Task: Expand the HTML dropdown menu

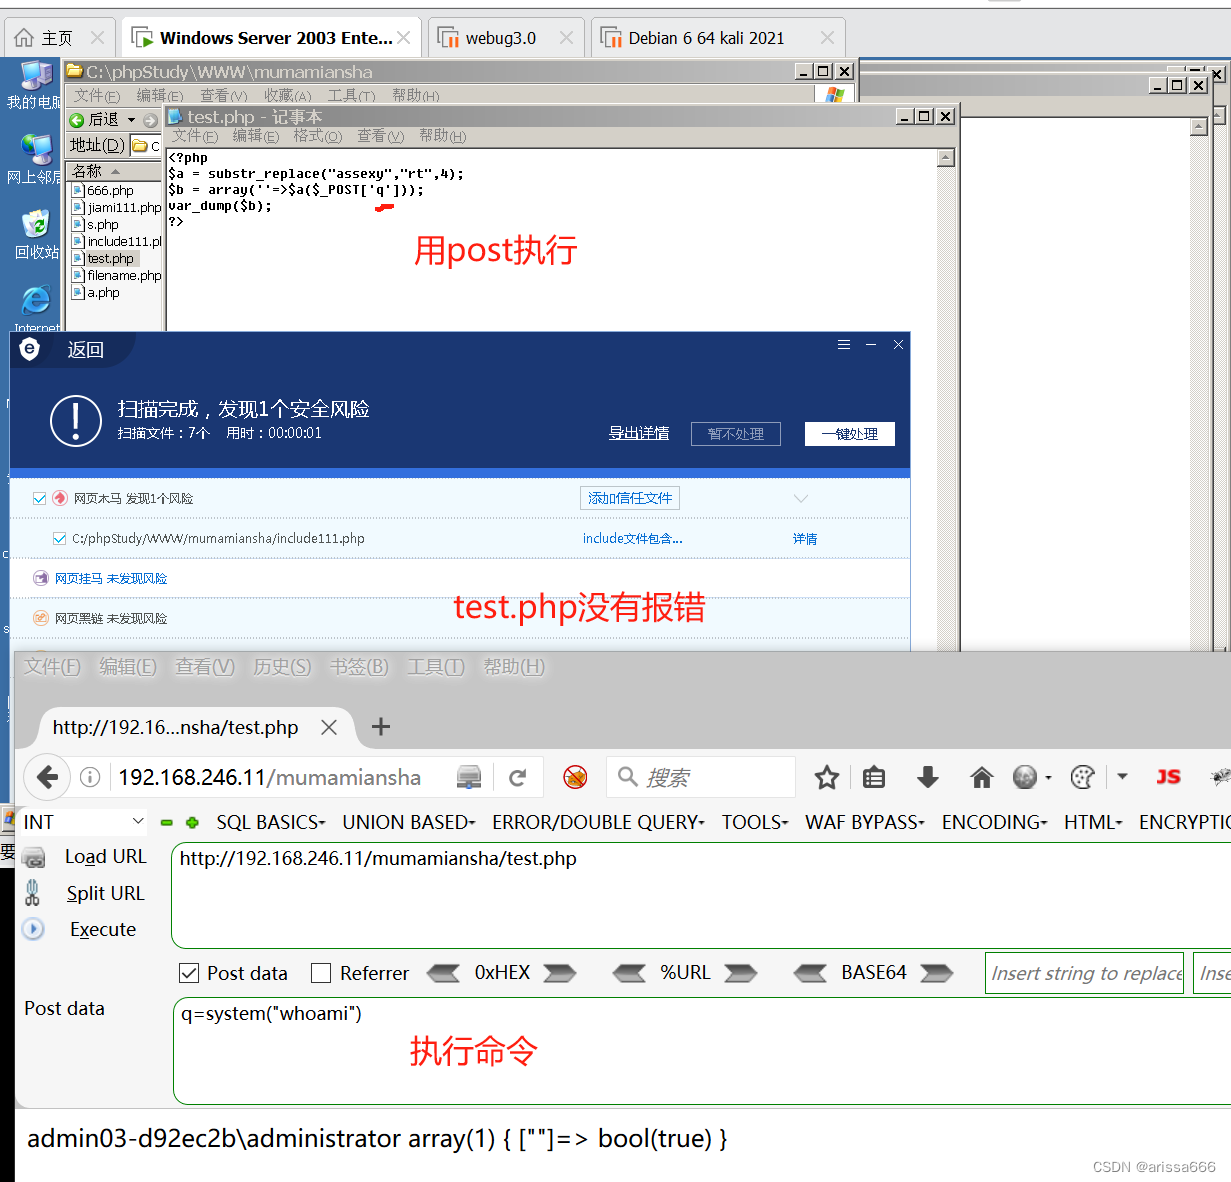Action: tap(1093, 822)
